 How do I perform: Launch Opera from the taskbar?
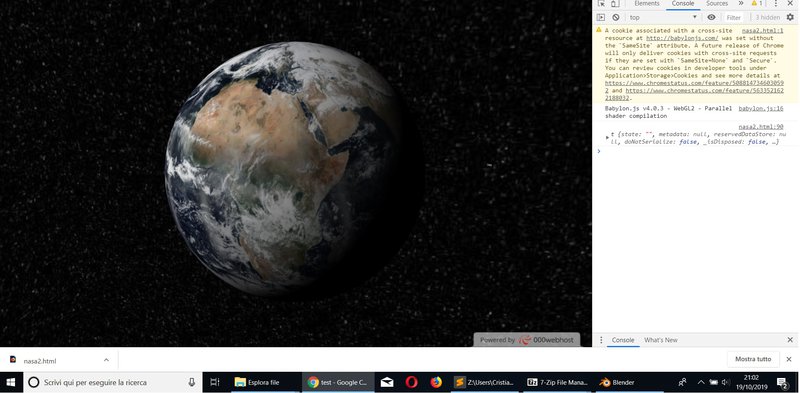(411, 382)
